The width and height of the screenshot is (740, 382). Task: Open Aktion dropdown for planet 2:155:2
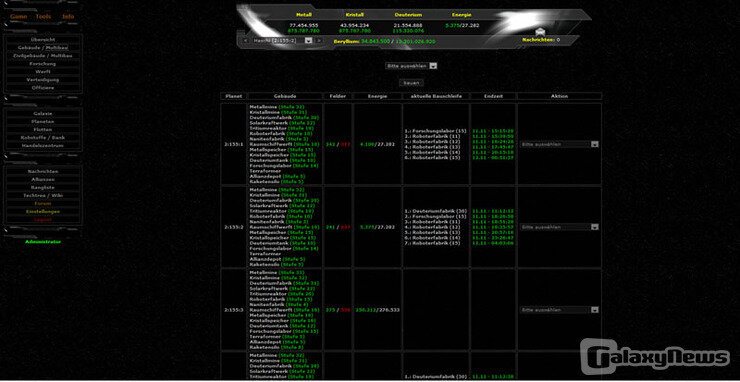pyautogui.click(x=559, y=227)
